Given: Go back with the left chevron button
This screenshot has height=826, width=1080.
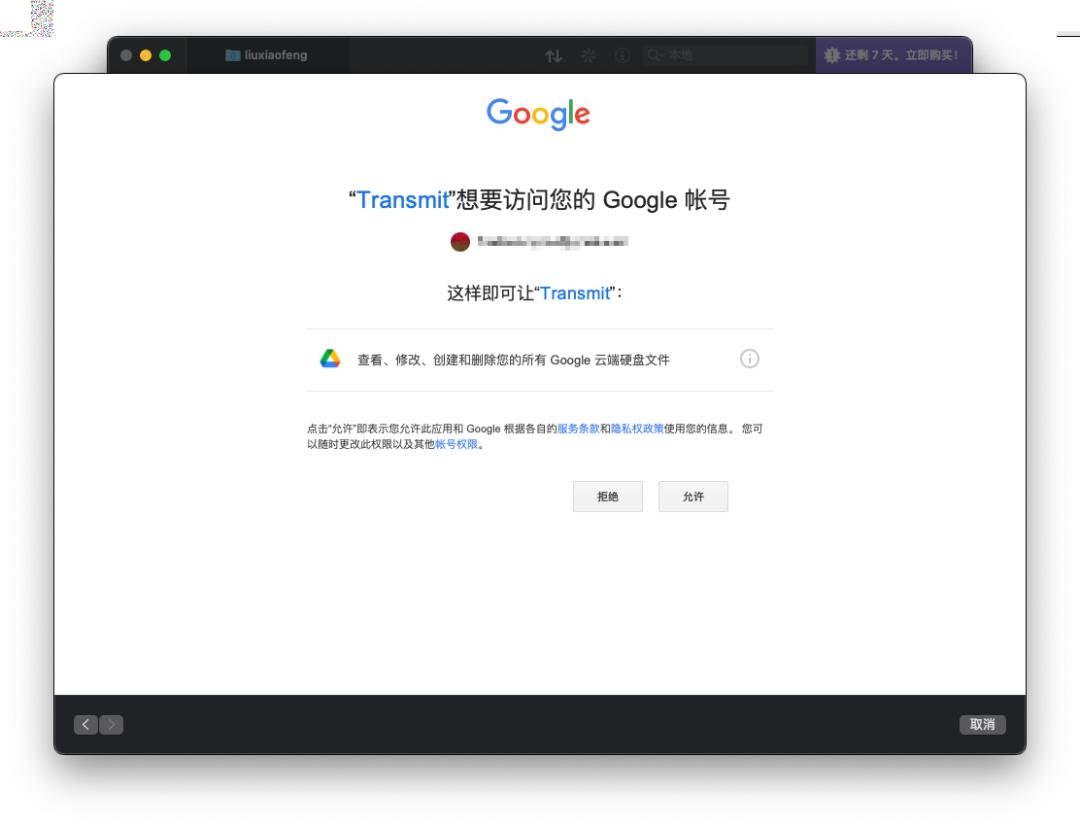Looking at the screenshot, I should pyautogui.click(x=85, y=724).
